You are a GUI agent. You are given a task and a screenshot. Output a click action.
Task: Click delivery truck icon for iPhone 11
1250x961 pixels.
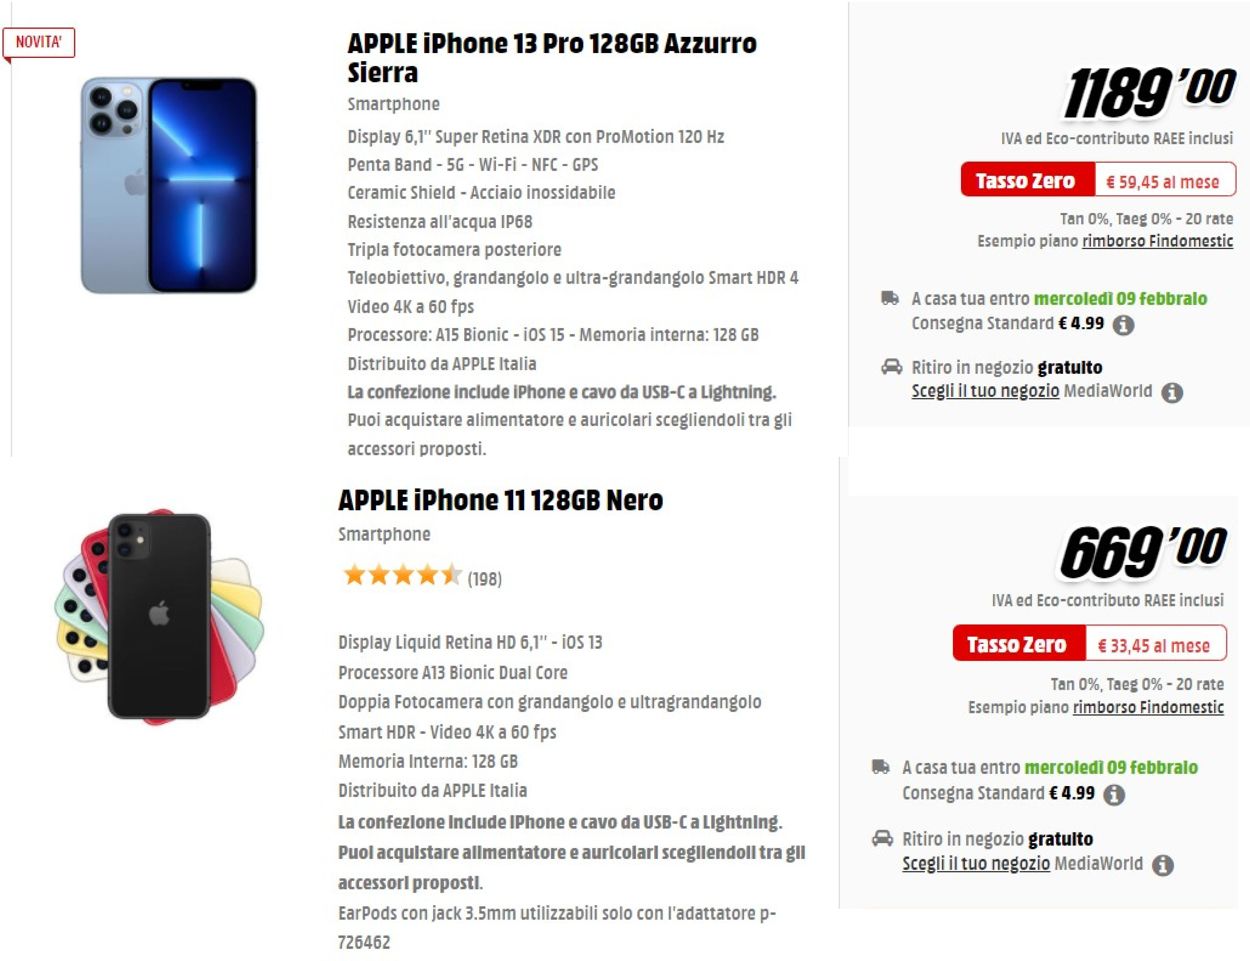tap(881, 767)
